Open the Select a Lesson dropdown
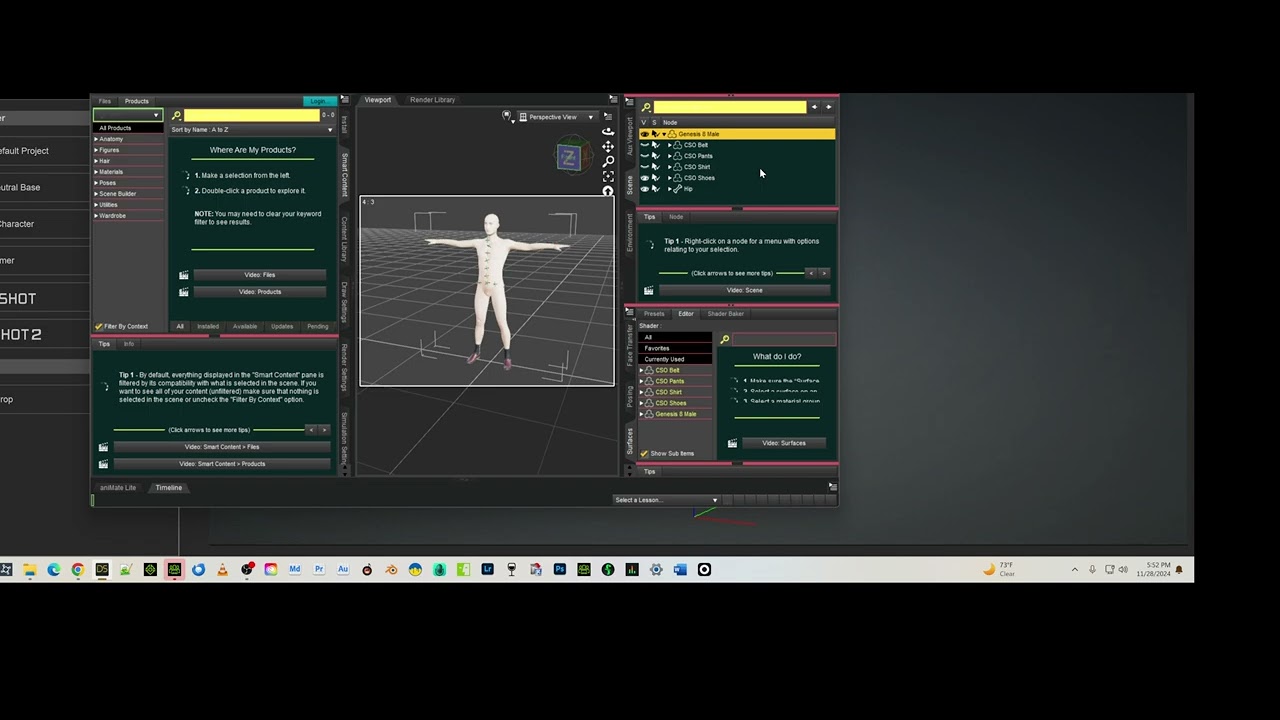The image size is (1280, 720). [x=666, y=500]
